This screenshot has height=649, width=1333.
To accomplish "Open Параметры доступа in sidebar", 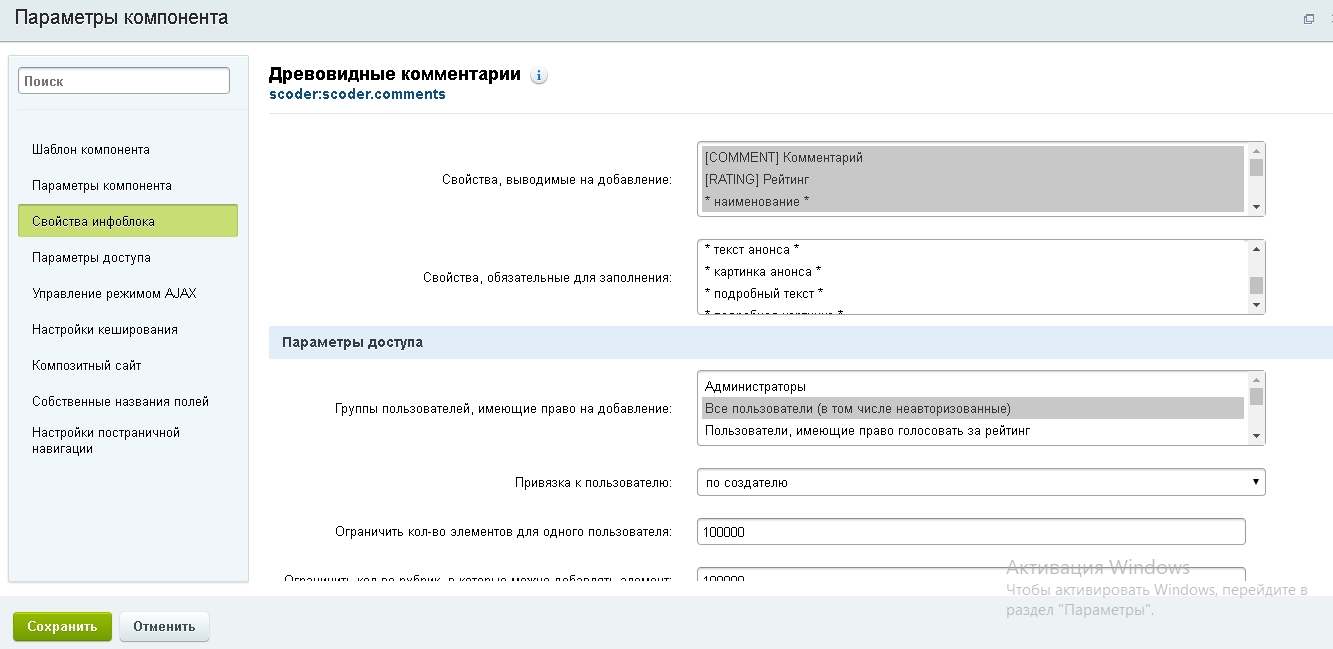I will click(x=92, y=258).
